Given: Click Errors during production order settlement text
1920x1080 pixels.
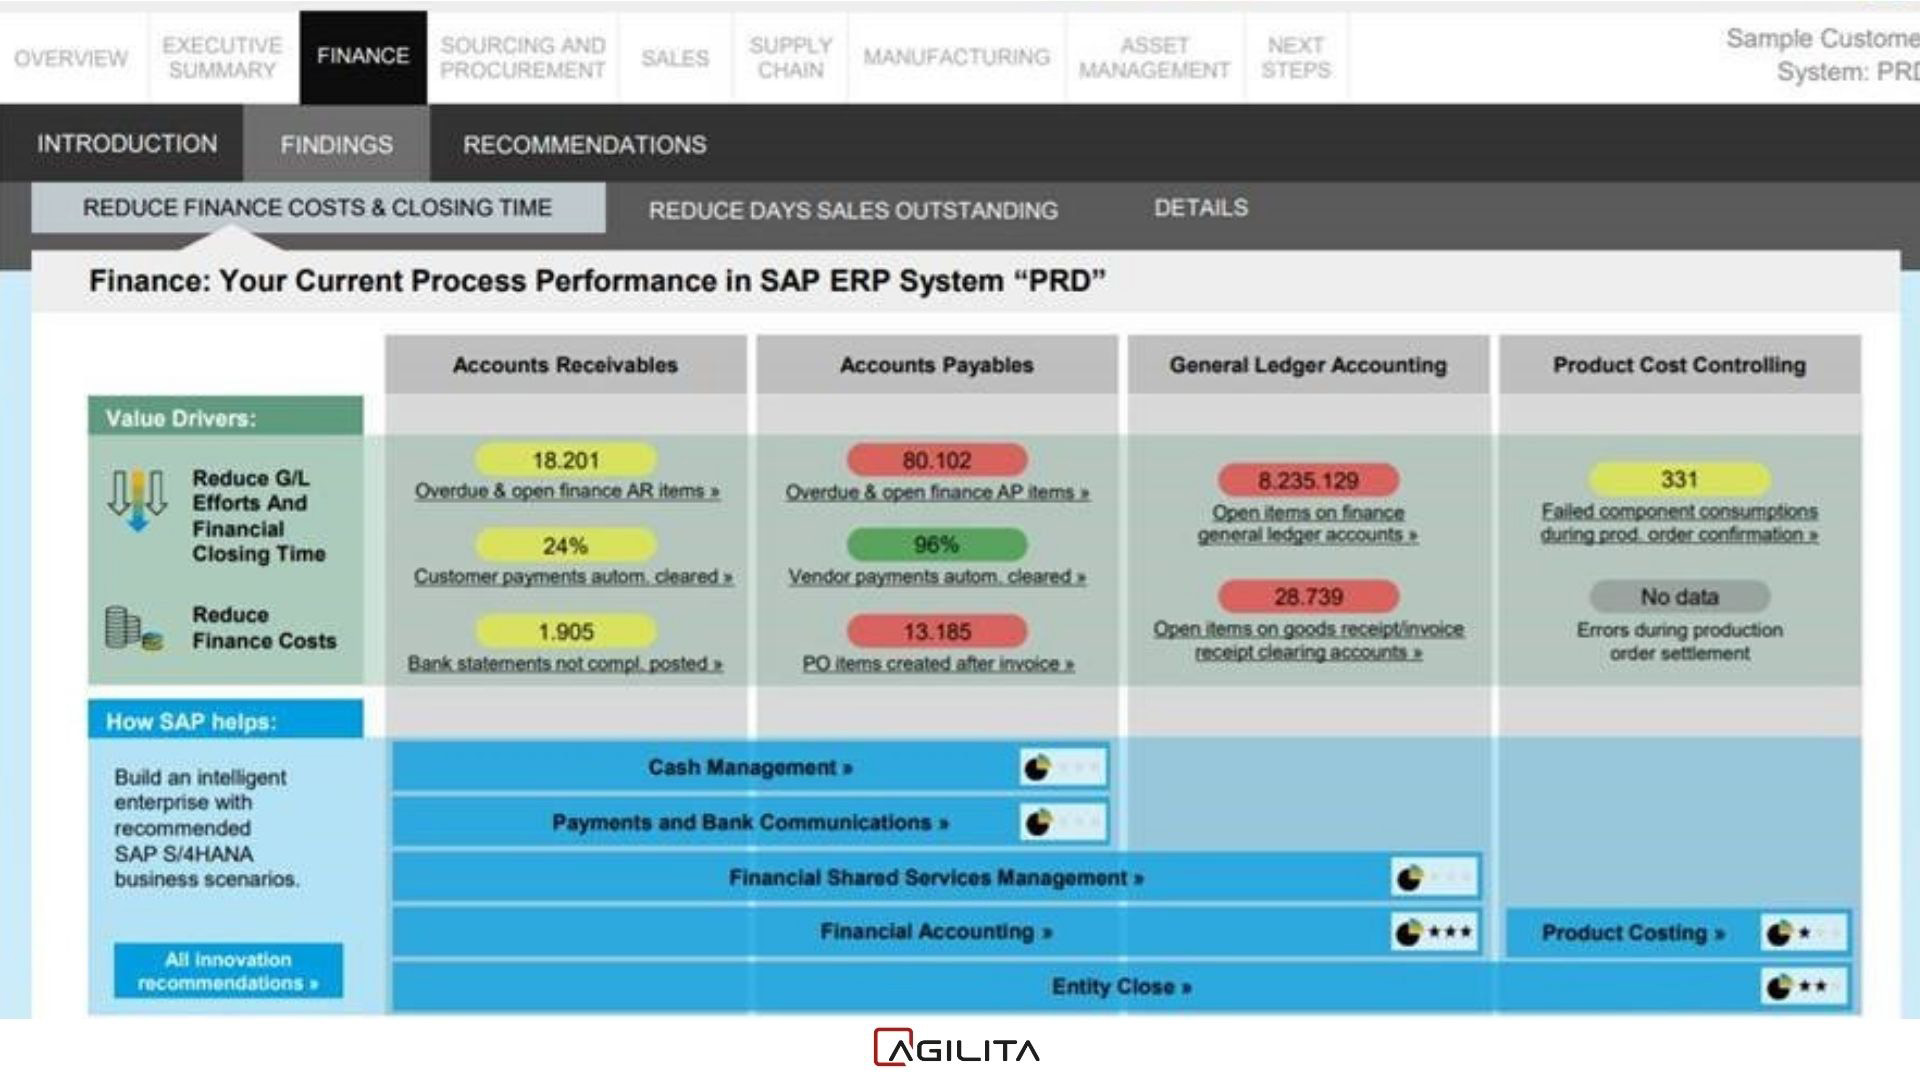Looking at the screenshot, I should click(x=1680, y=641).
